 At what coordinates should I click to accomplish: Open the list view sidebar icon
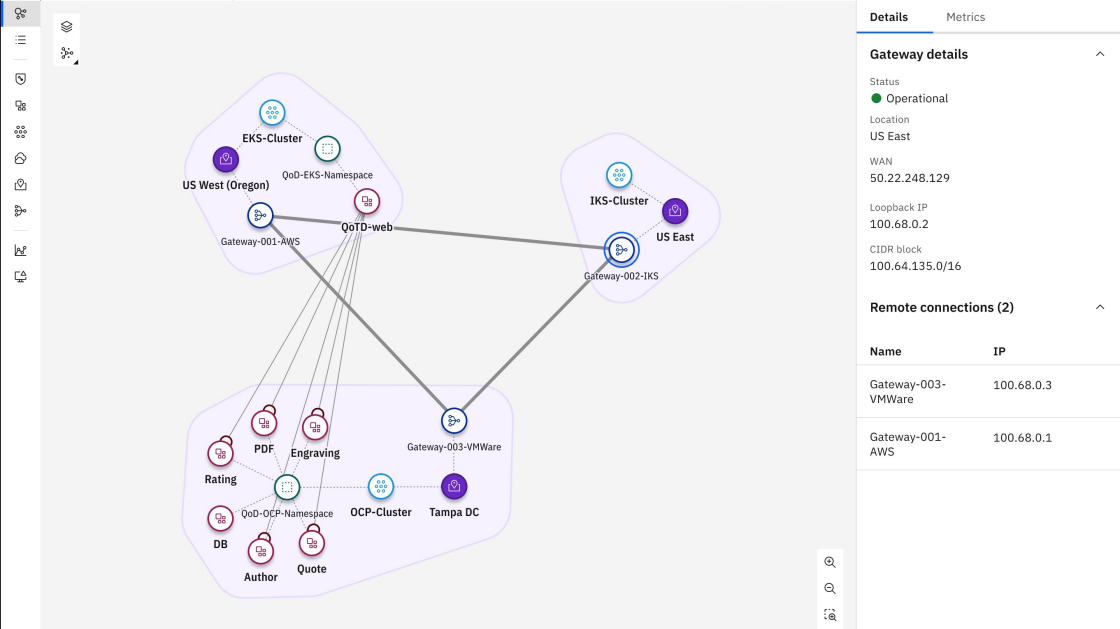(x=21, y=40)
